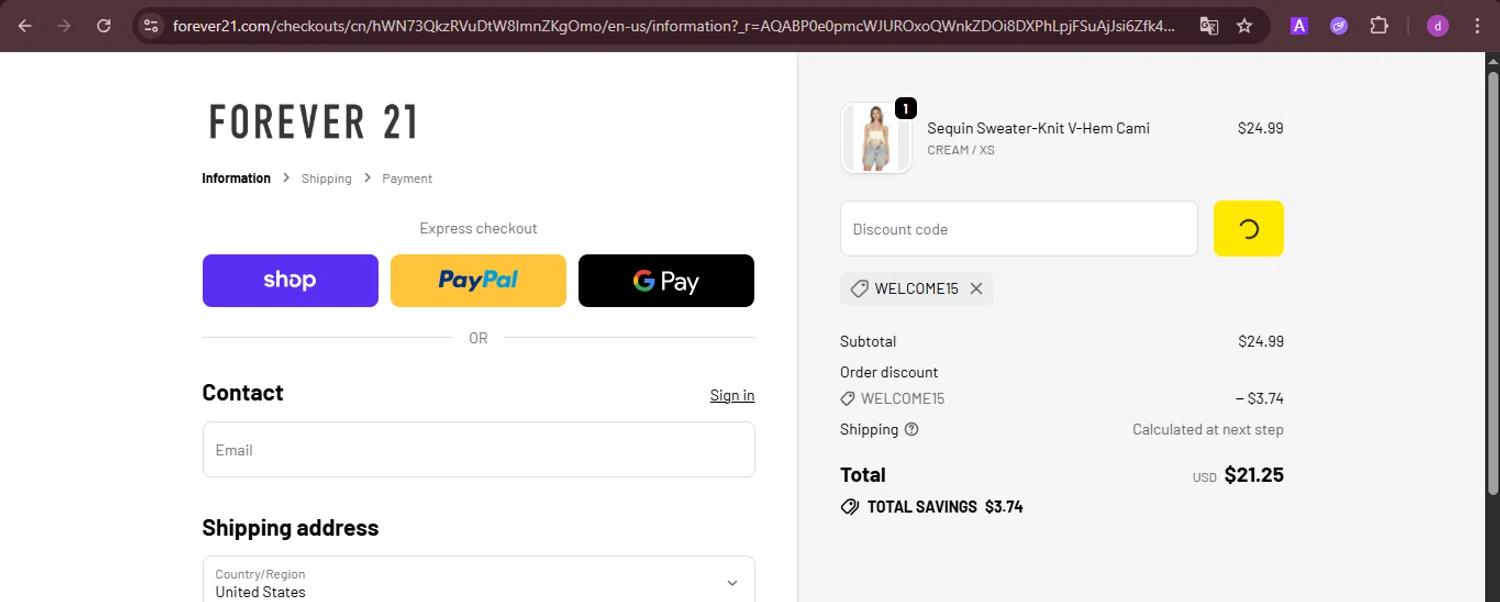The height and width of the screenshot is (602, 1500).
Task: Click into the Discount code field
Action: click(x=1018, y=229)
